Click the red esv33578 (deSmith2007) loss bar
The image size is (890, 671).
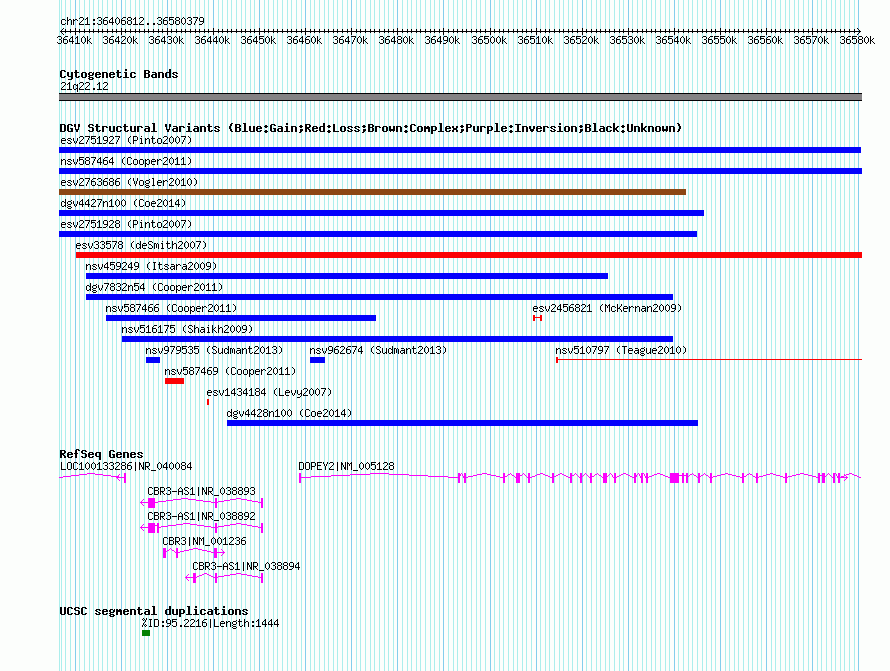click(x=469, y=255)
